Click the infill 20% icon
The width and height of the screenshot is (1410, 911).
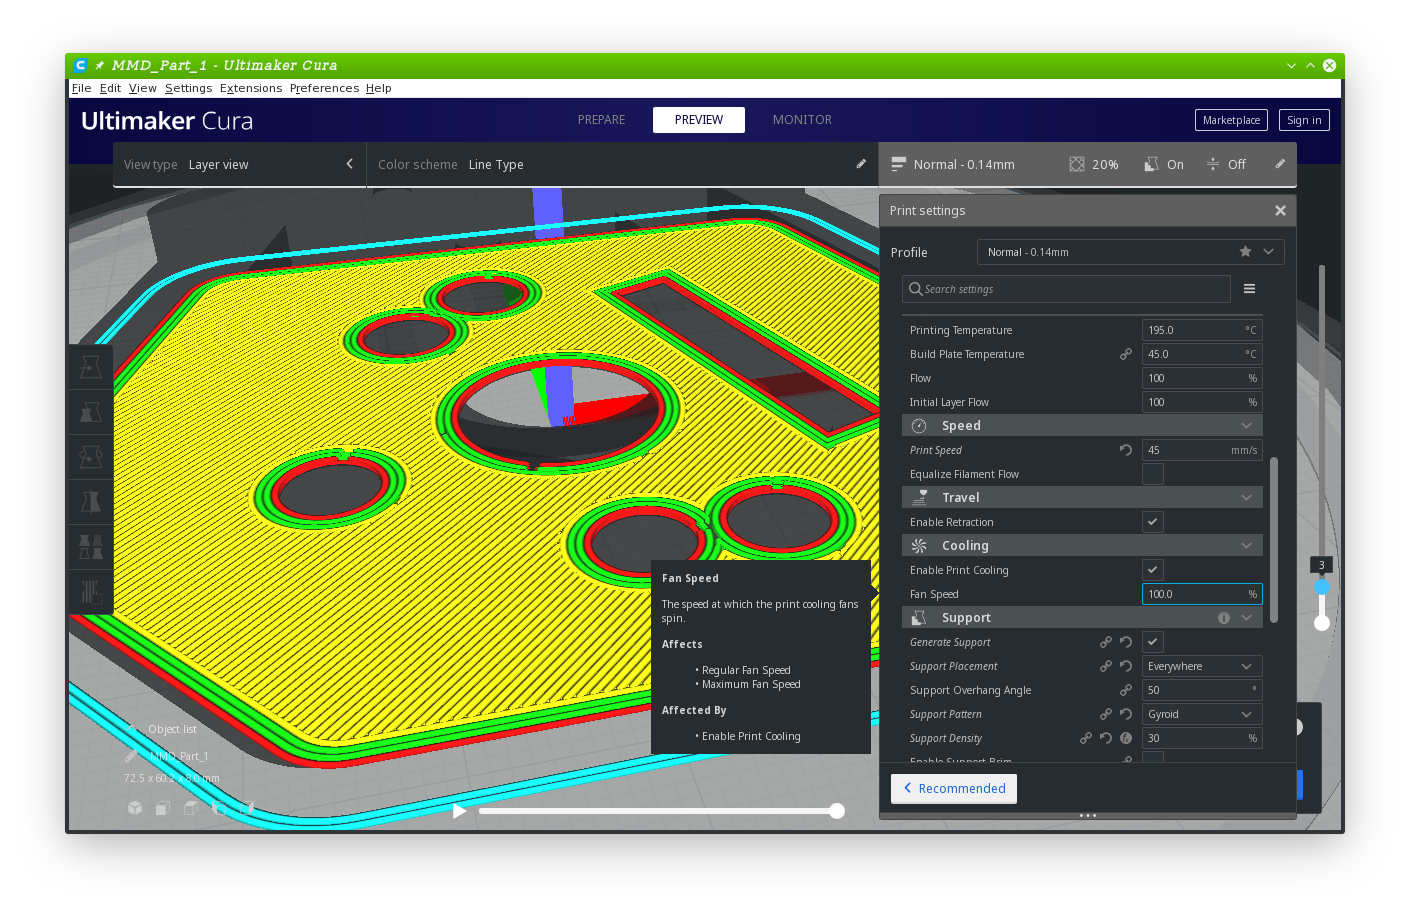point(1077,164)
